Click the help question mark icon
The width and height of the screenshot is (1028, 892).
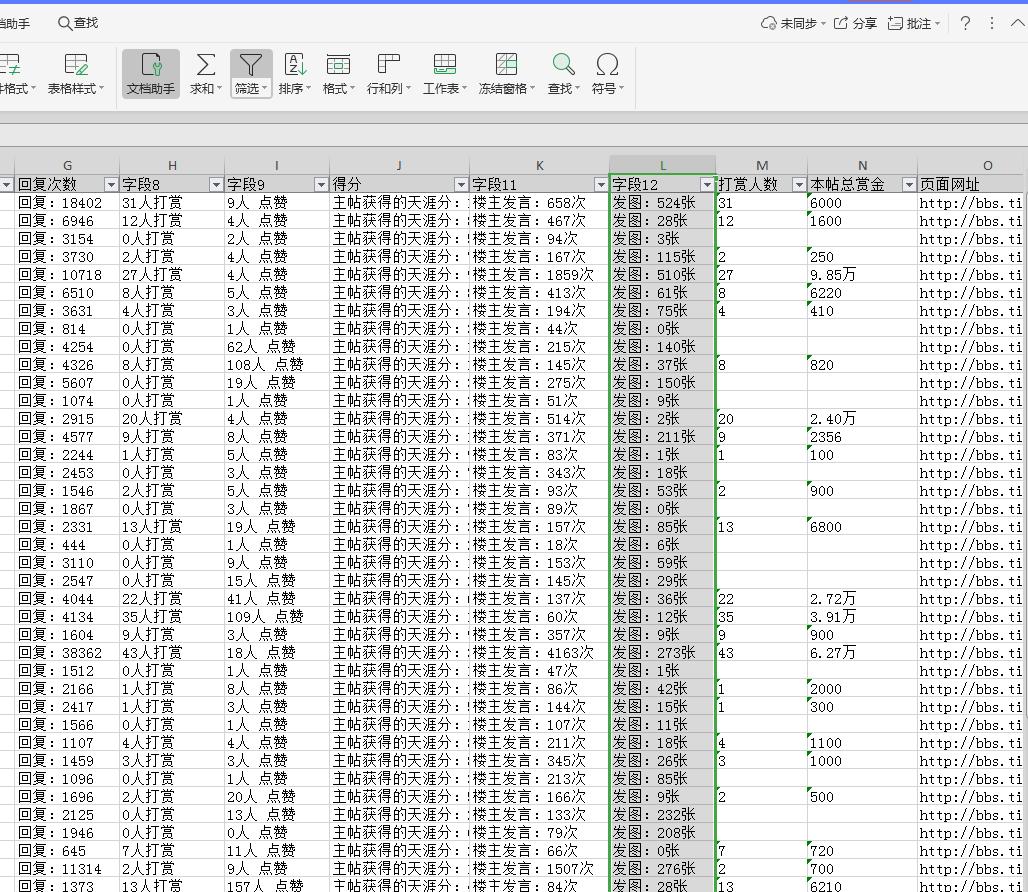click(x=965, y=23)
